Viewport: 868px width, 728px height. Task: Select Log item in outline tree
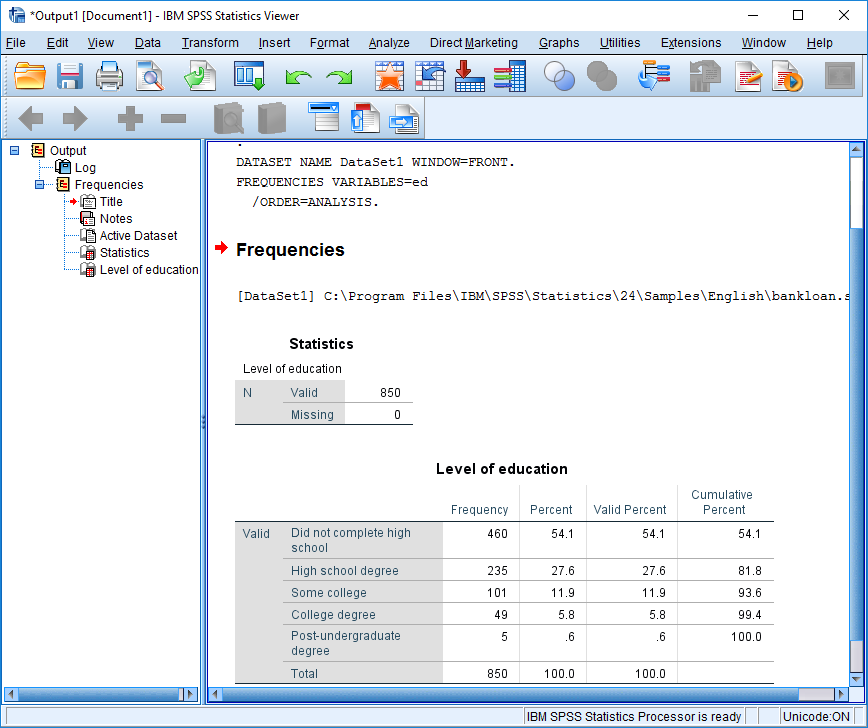(85, 168)
